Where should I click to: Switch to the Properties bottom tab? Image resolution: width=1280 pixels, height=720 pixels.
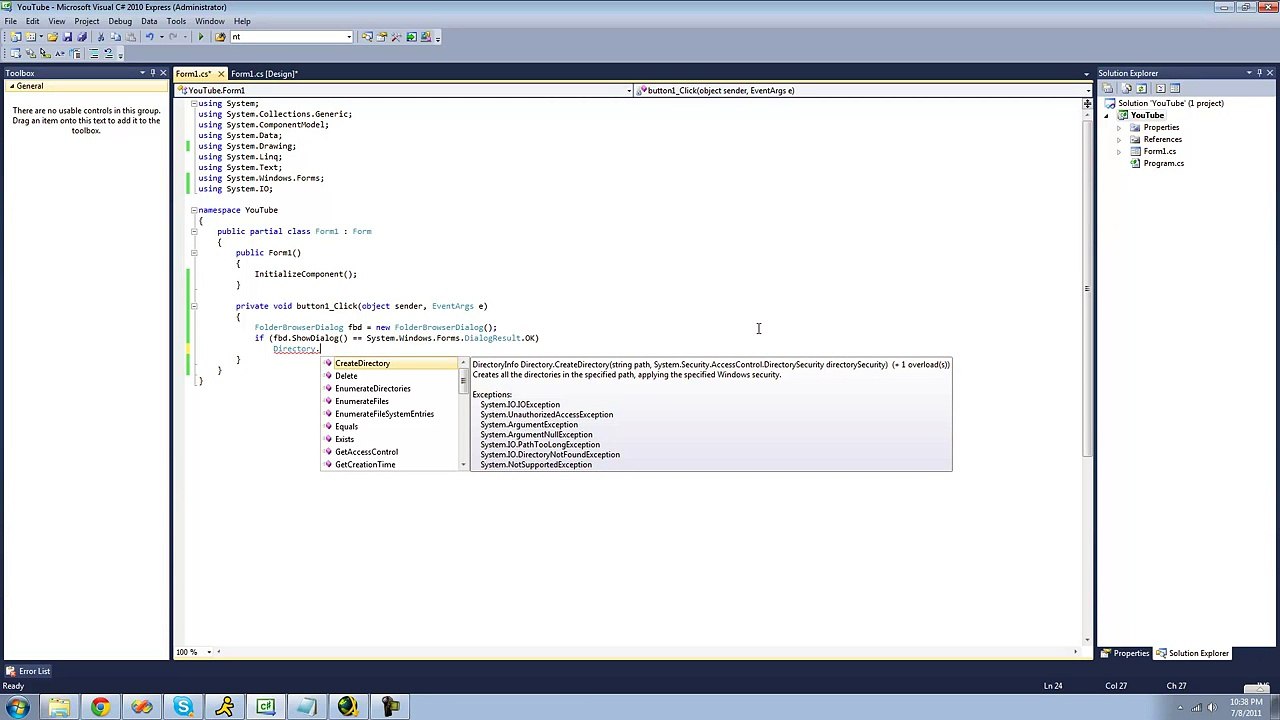tap(1125, 653)
